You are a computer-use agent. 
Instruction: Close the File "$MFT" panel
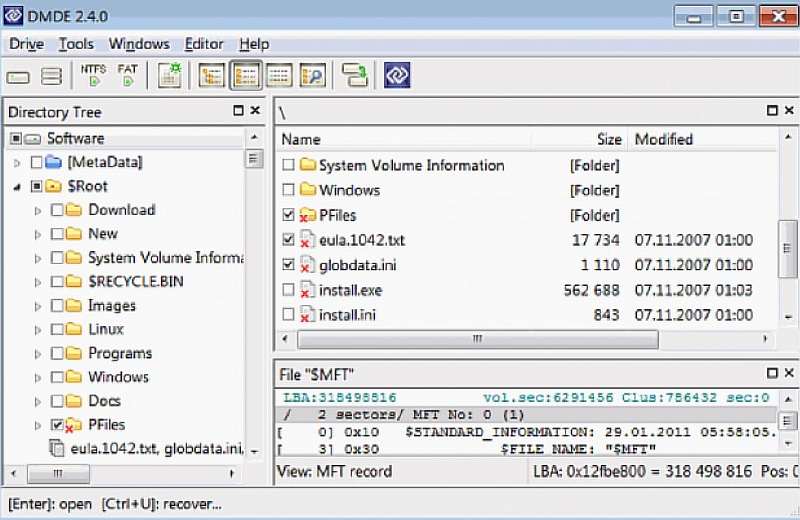789,373
